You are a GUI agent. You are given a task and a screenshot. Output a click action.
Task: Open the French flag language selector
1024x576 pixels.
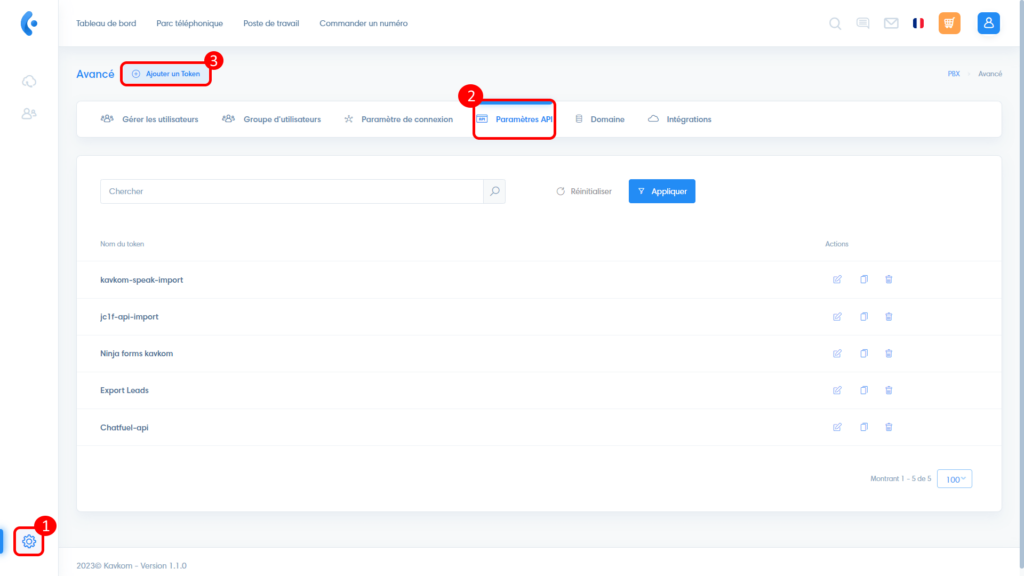(918, 23)
